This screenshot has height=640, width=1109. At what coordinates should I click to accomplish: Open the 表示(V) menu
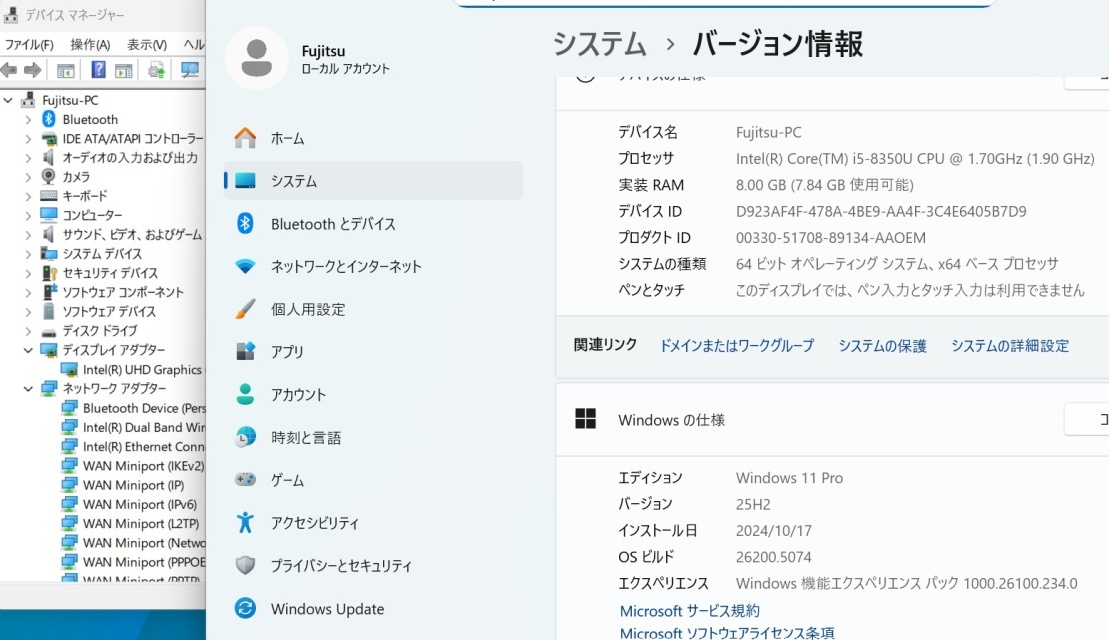tap(146, 45)
